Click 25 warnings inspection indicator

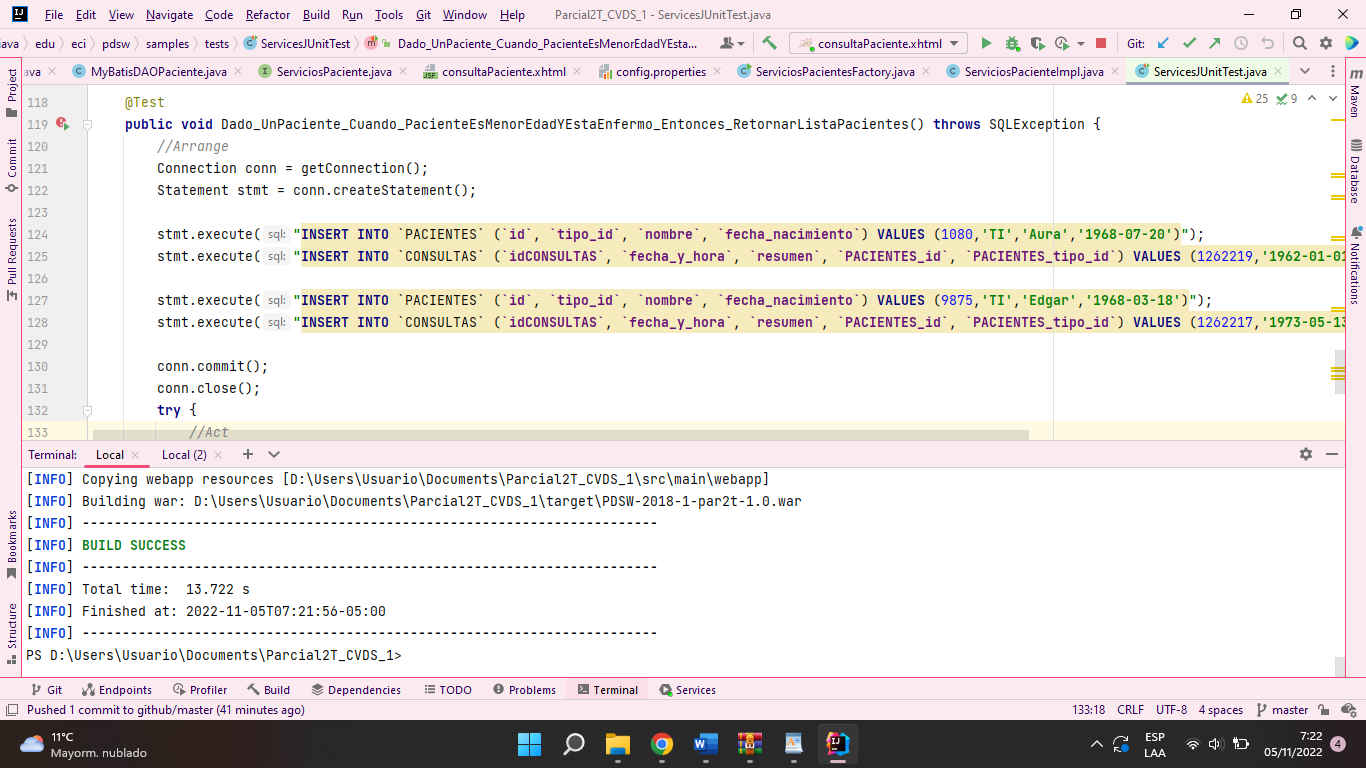click(x=1255, y=98)
